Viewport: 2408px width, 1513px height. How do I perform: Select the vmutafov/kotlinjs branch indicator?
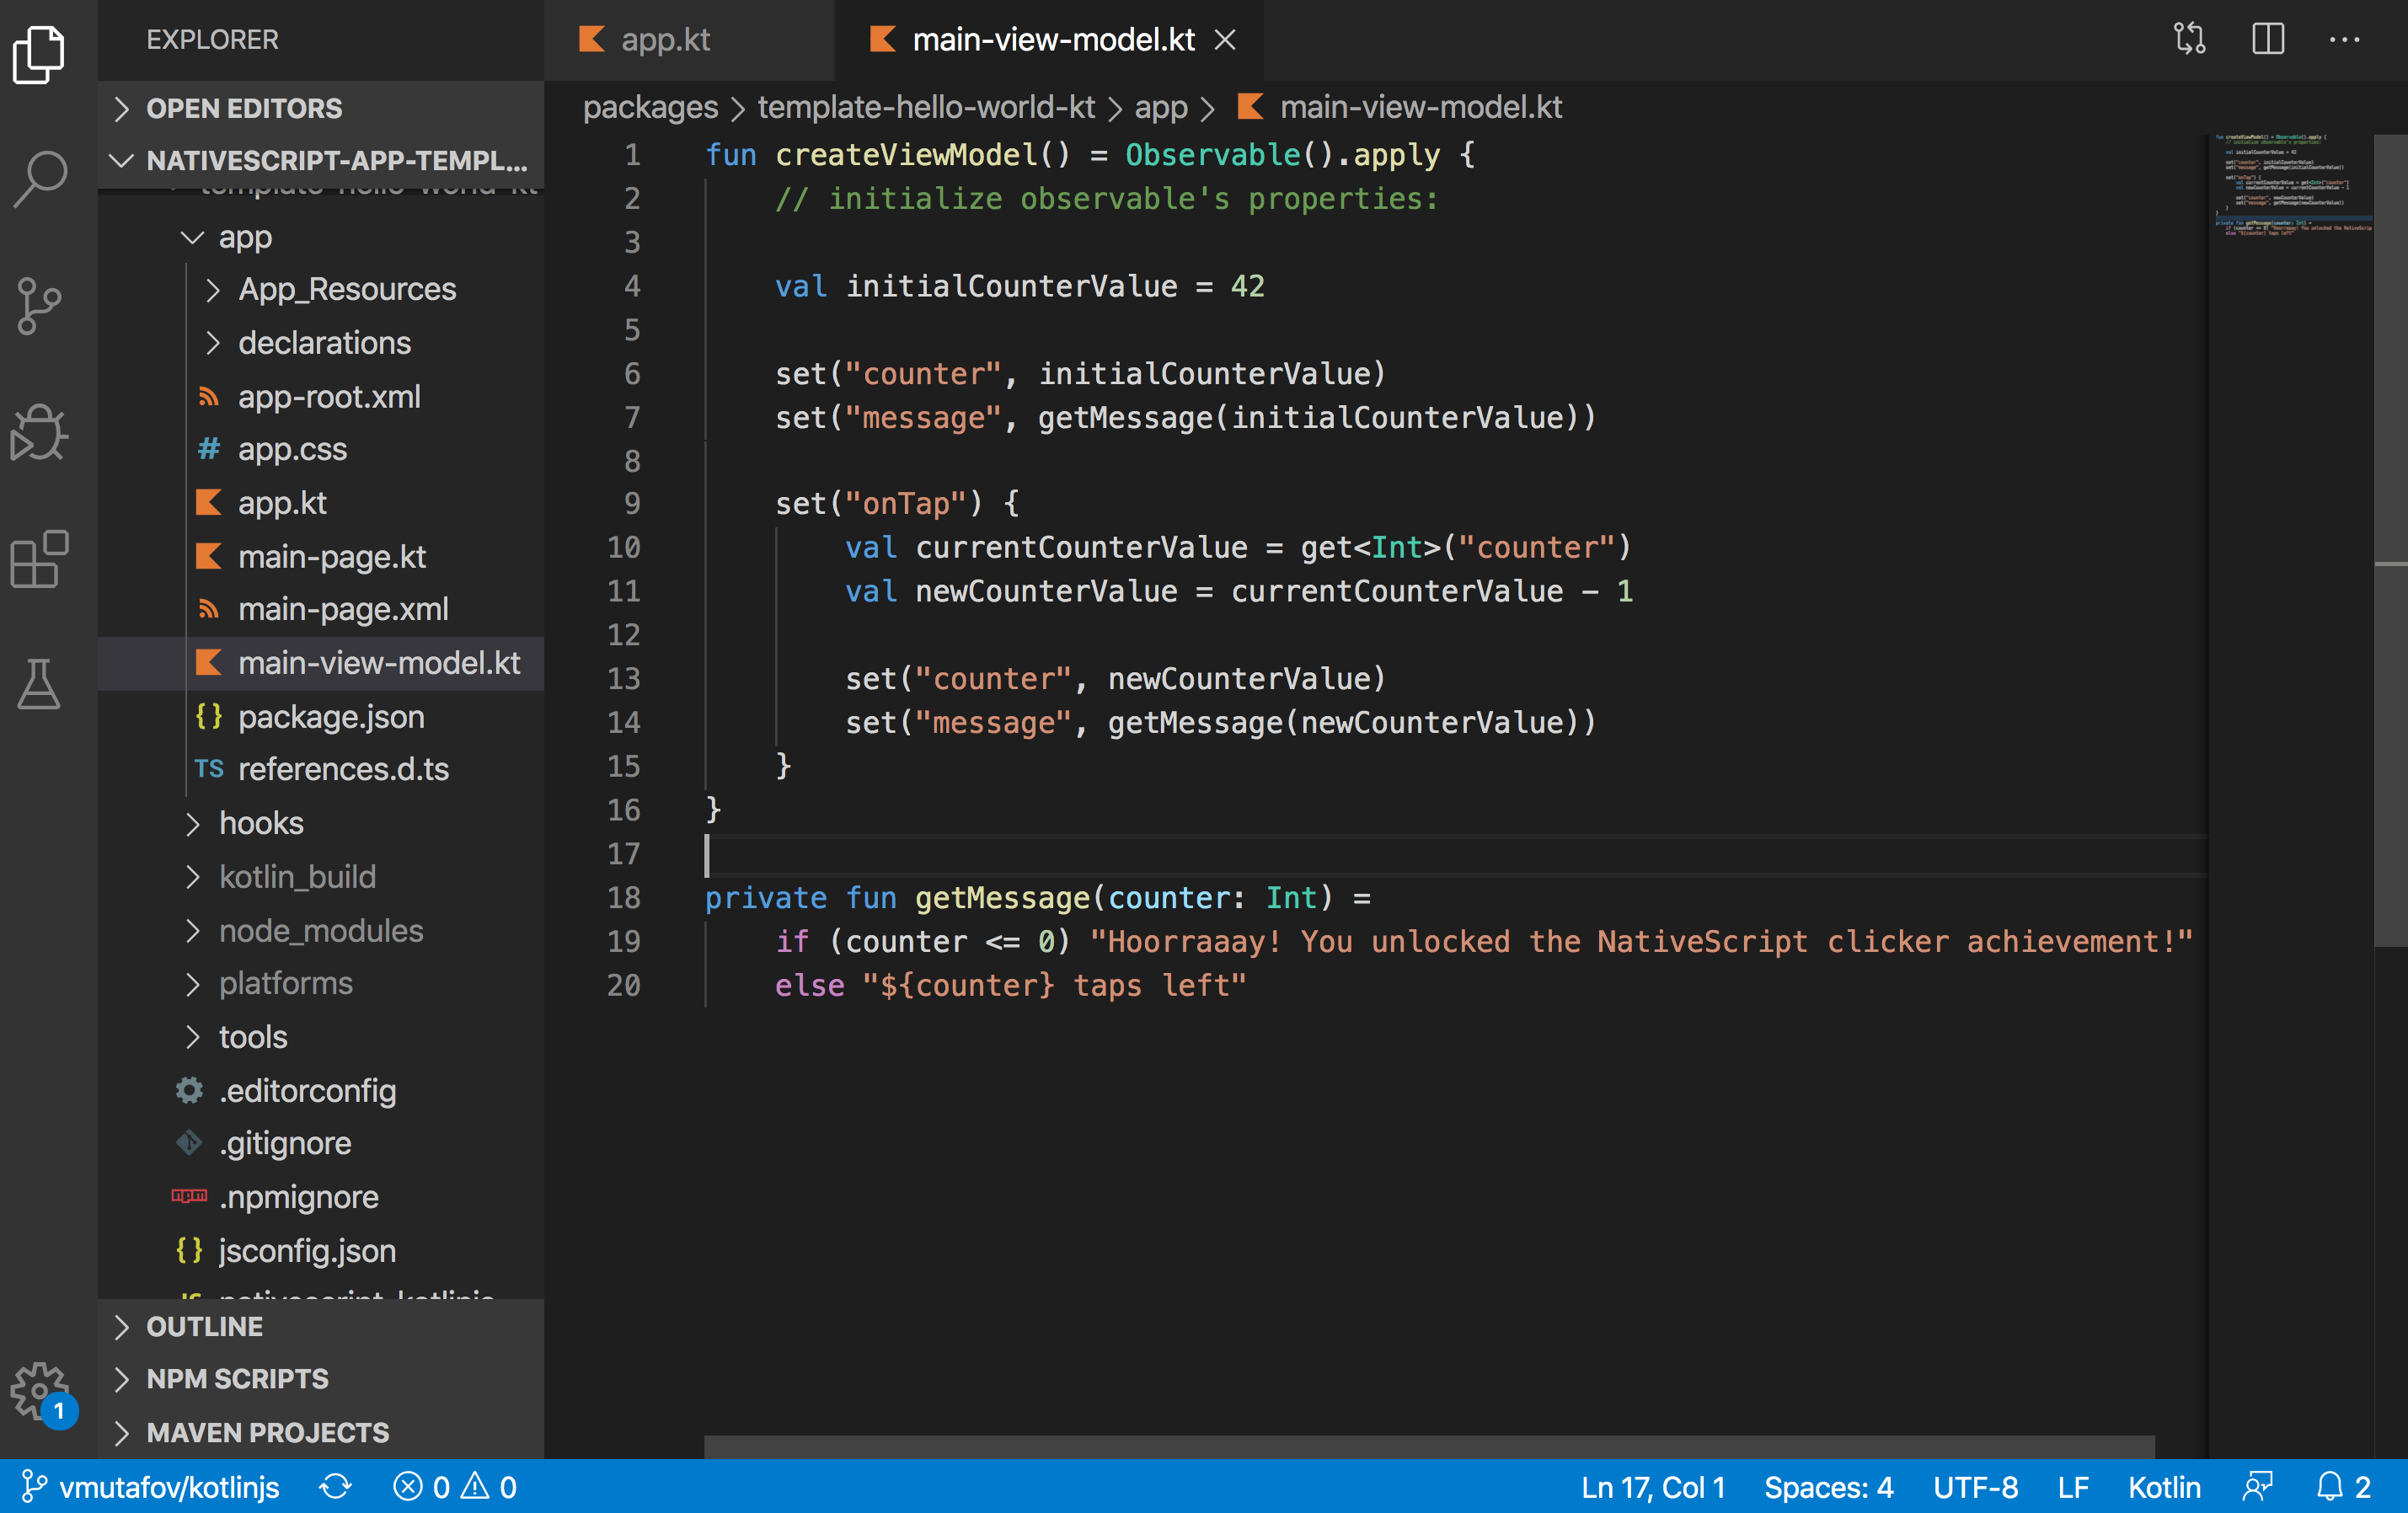155,1487
